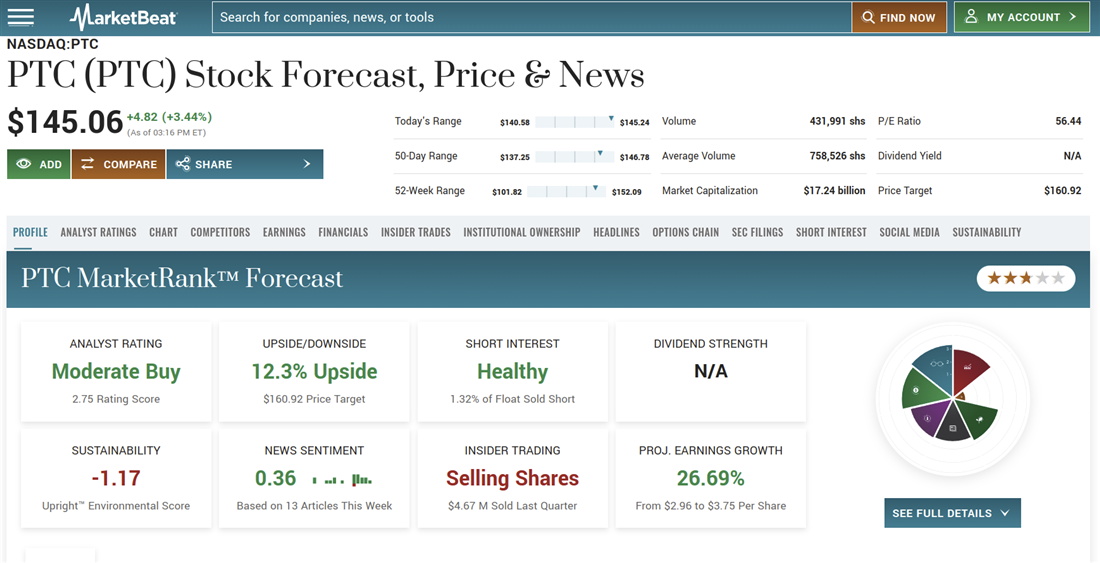
Task: Click Today's Range slider marker
Action: point(611,118)
